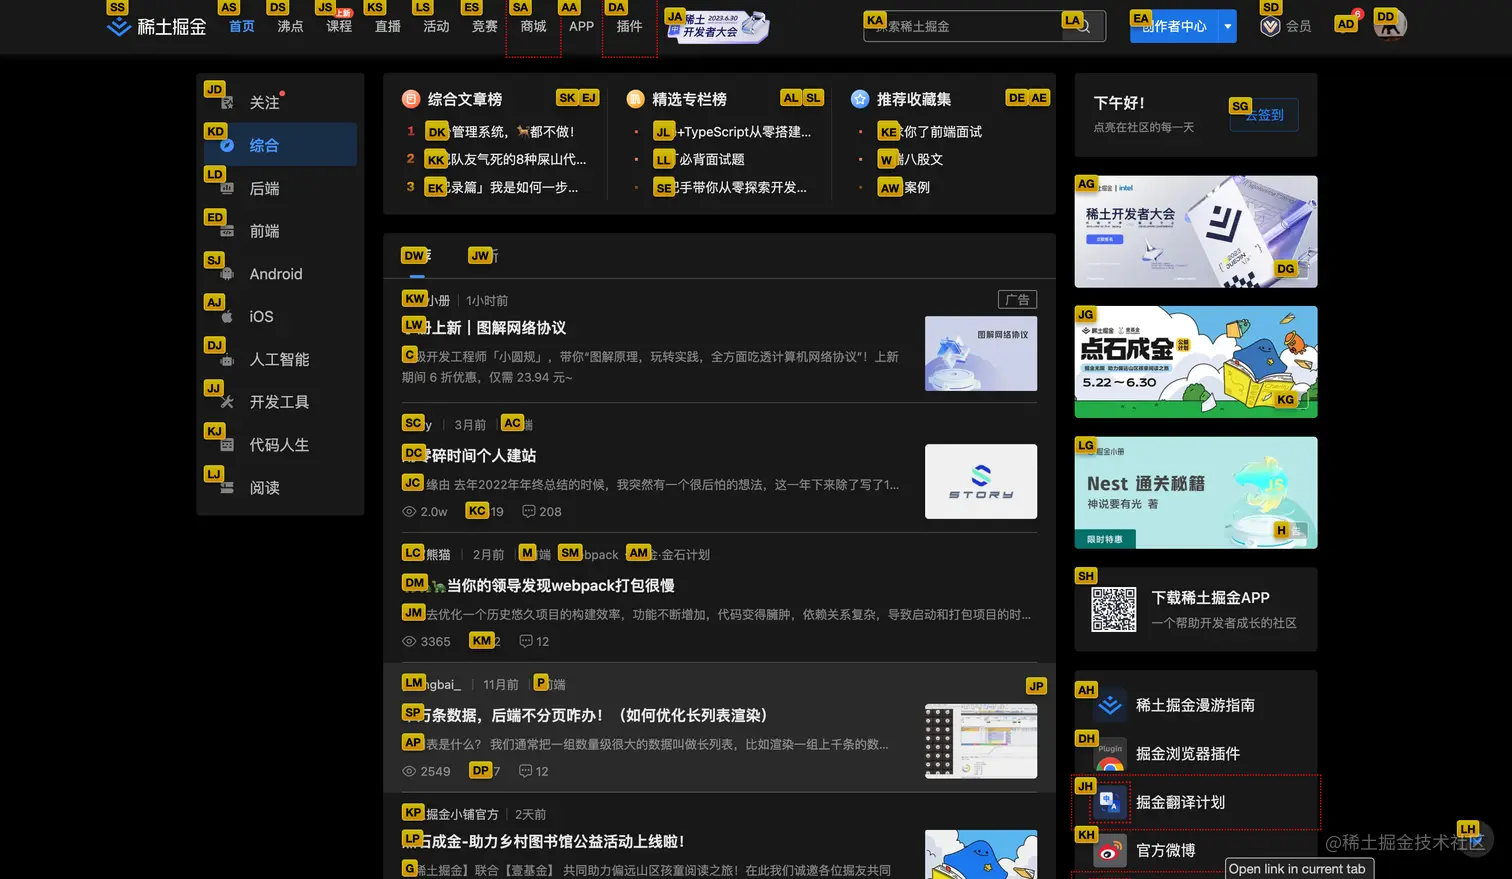
Task: Click the 创作者中心 button
Action: (x=1174, y=26)
